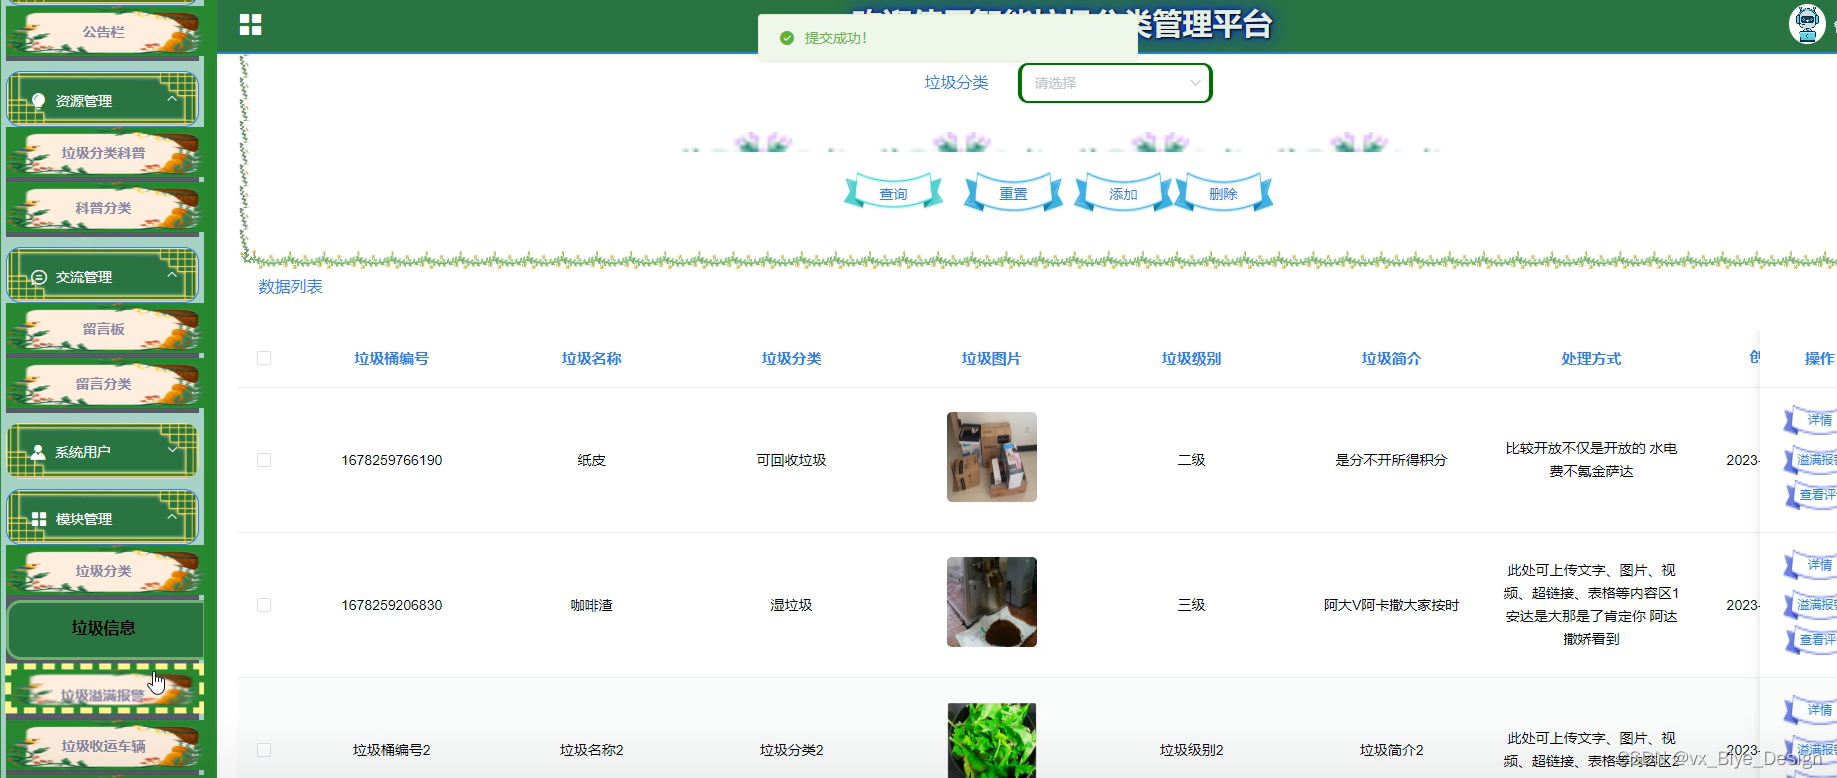The image size is (1837, 778).
Task: Click the 垃圾名称 column header
Action: click(x=592, y=358)
